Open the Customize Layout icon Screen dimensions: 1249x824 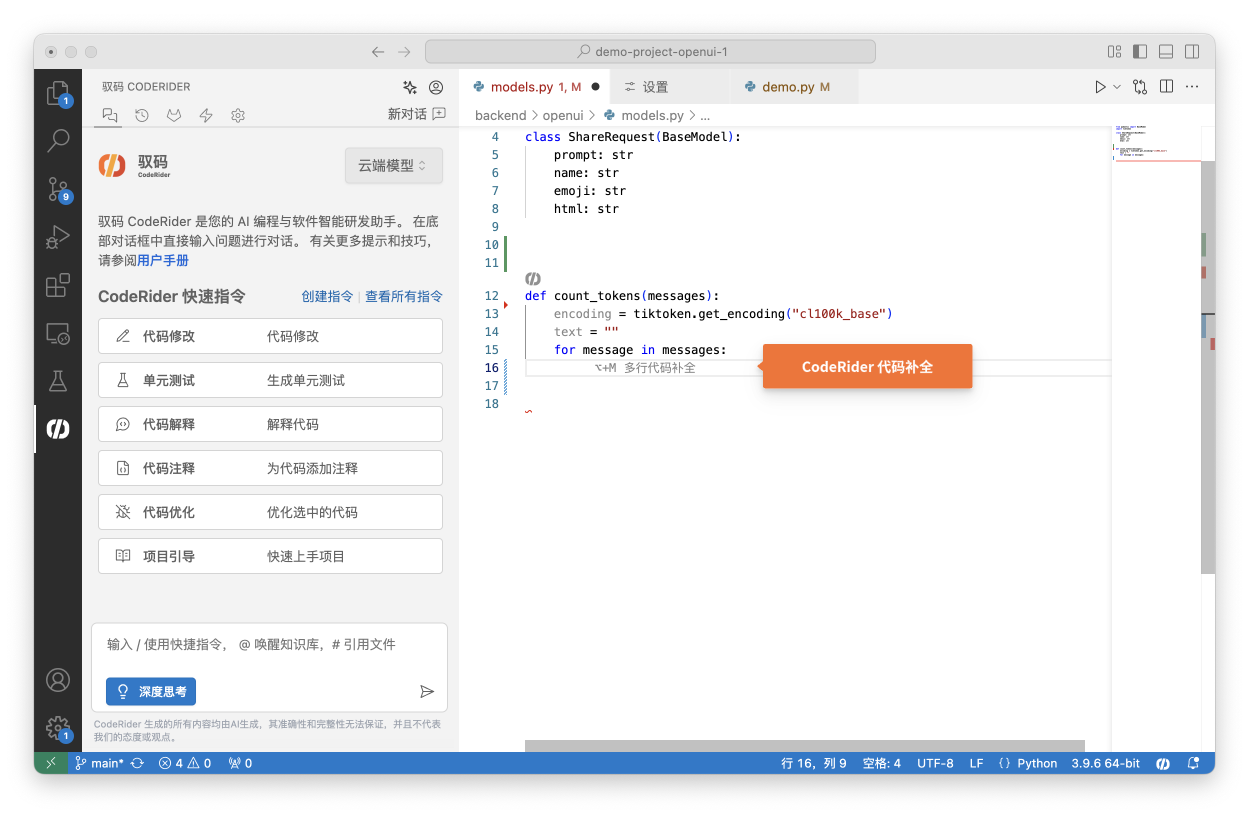click(1114, 51)
